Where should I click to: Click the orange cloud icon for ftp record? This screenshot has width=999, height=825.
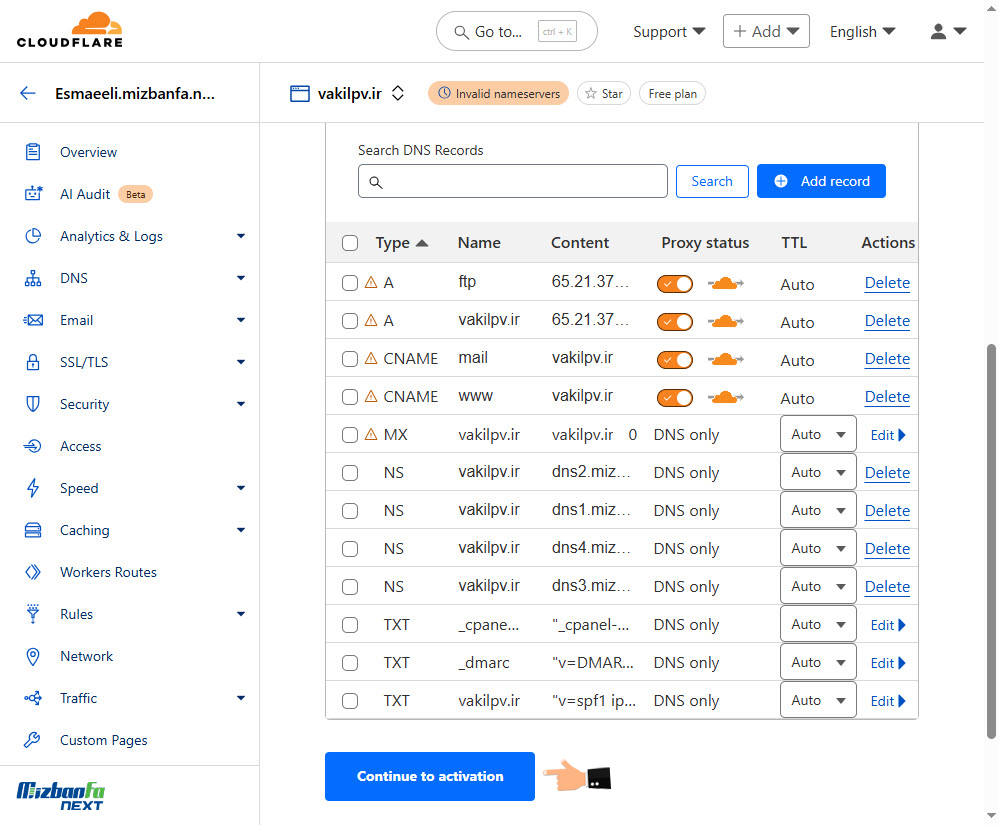(726, 283)
